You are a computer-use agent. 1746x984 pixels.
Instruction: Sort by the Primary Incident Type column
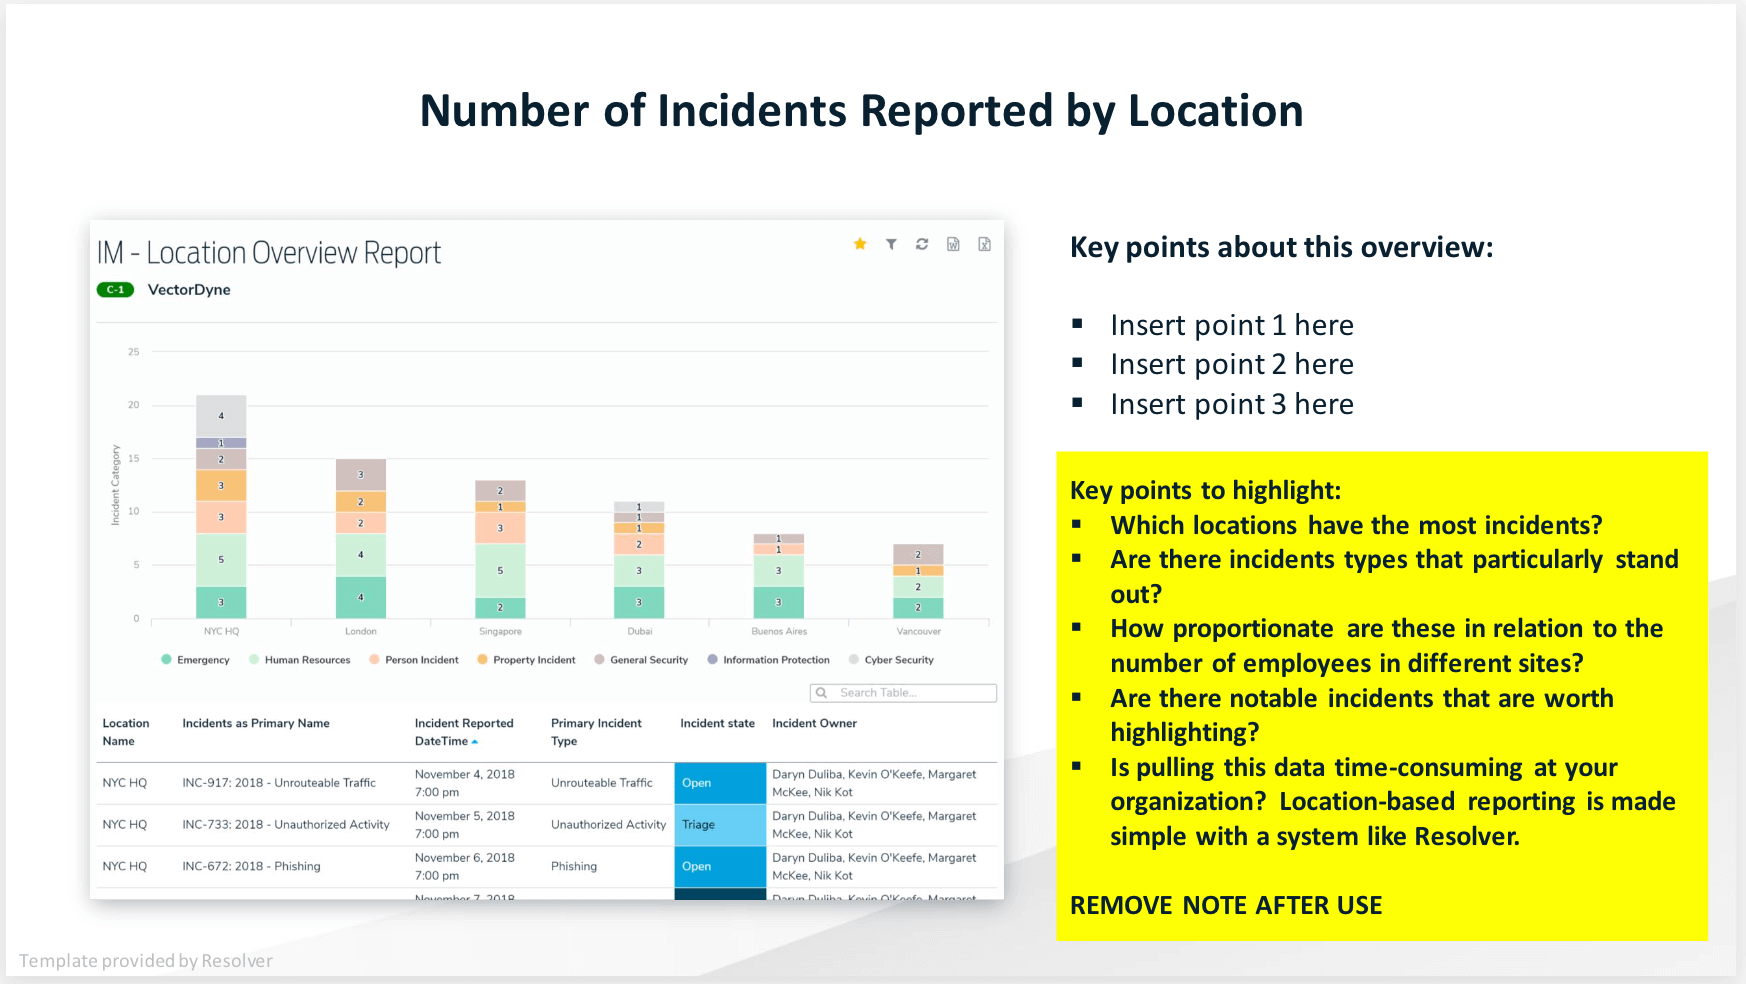click(595, 732)
